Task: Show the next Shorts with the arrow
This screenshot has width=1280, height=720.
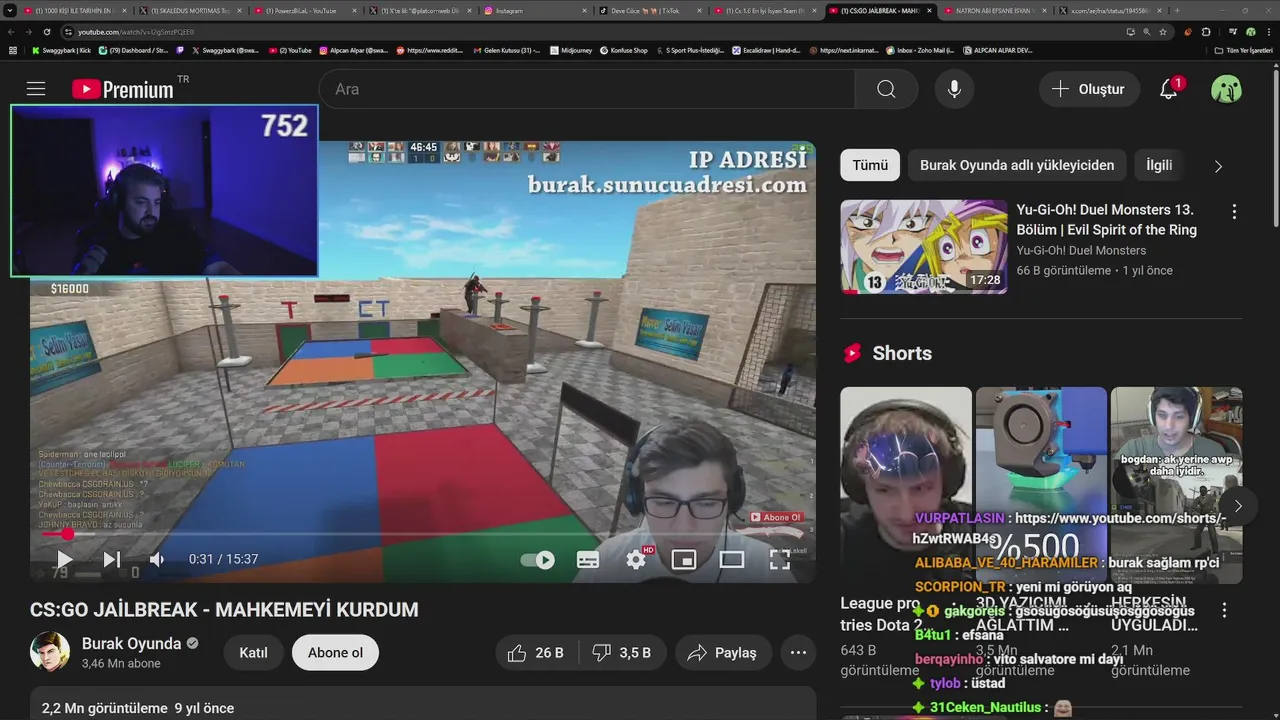Action: click(x=1238, y=506)
